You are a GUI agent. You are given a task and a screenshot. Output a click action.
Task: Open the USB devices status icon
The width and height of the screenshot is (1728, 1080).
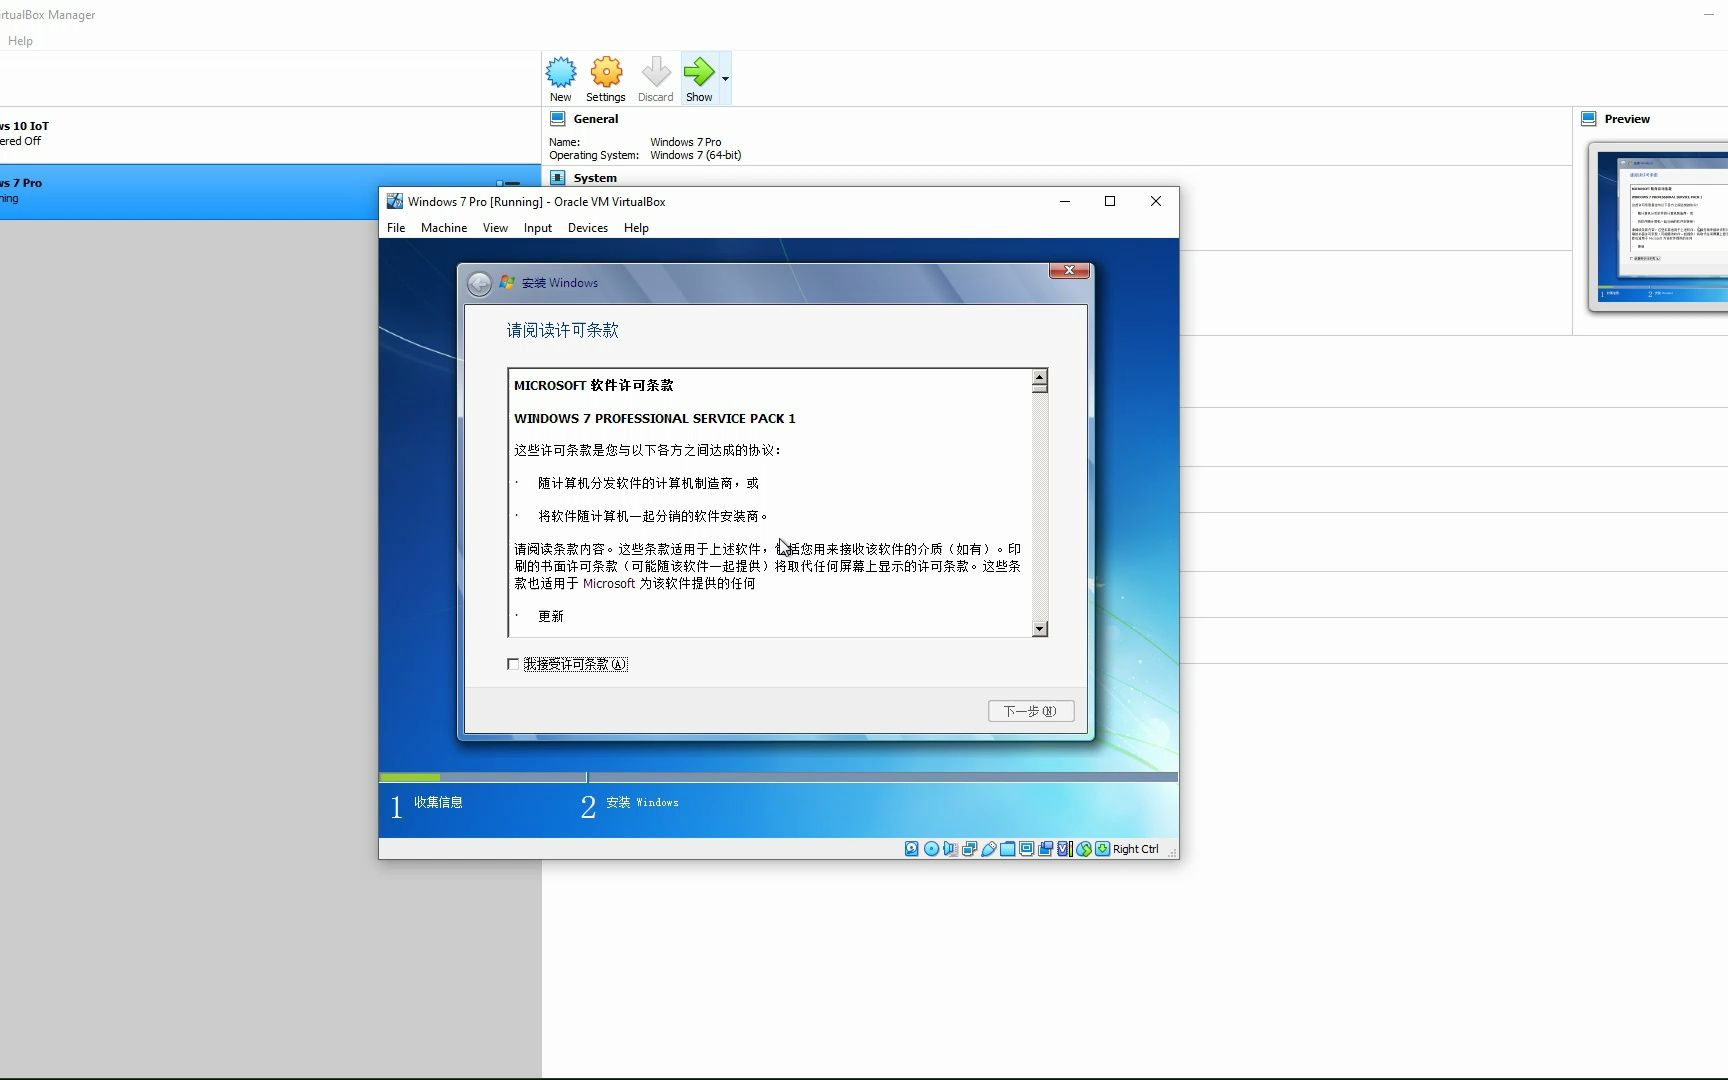(x=989, y=848)
